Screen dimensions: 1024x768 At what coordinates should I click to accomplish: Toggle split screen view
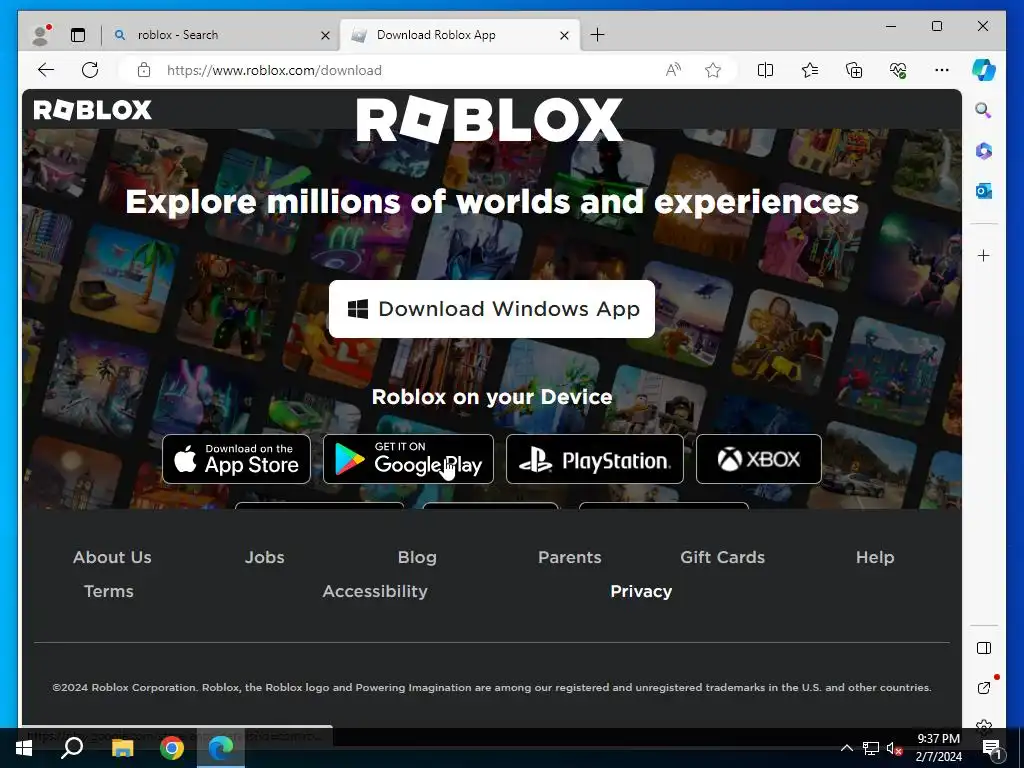point(765,70)
